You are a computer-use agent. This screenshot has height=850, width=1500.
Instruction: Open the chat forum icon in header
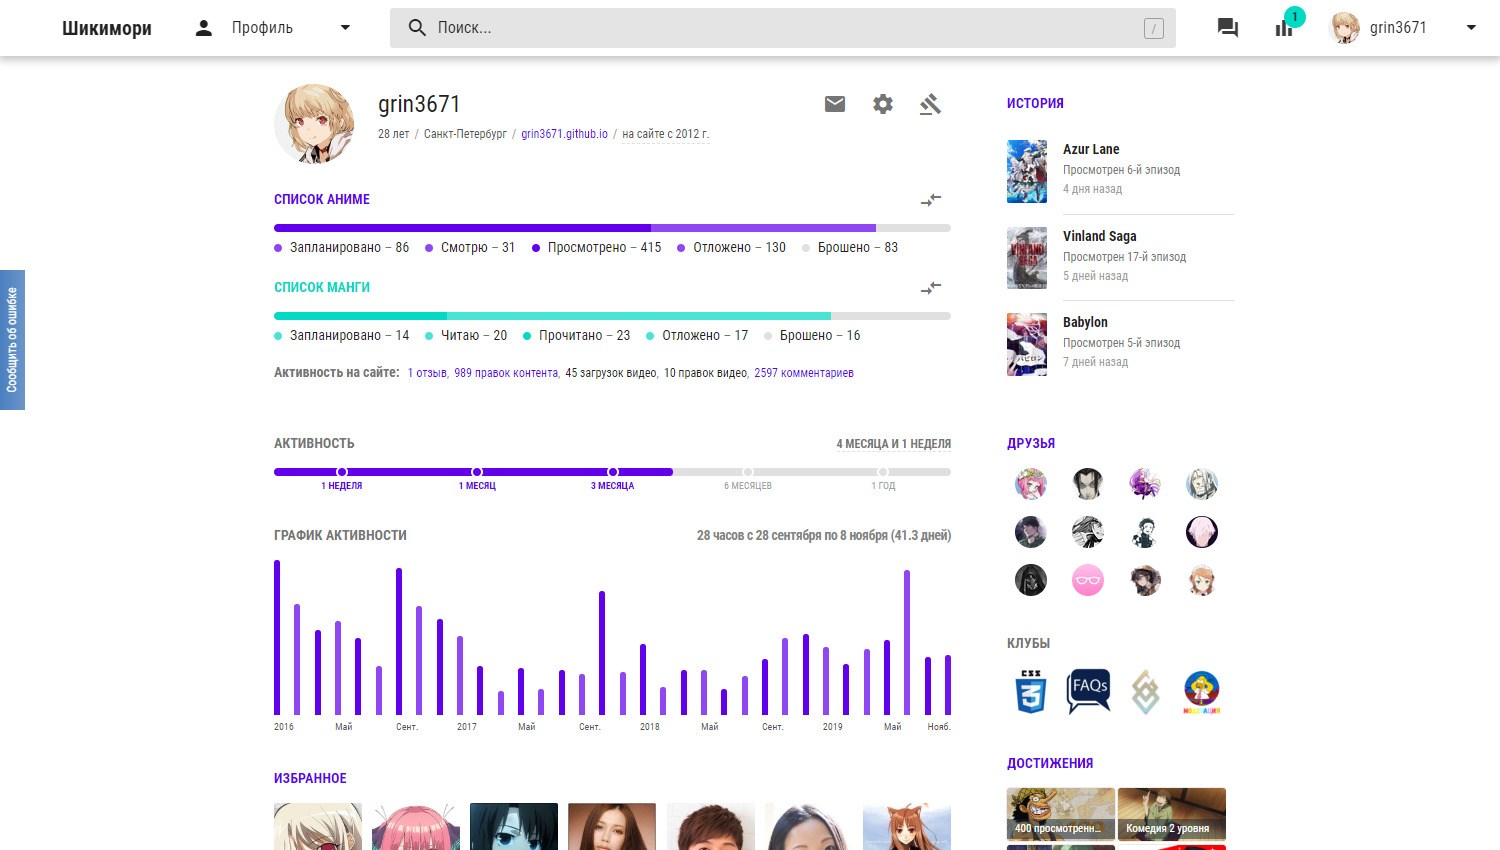click(1227, 28)
